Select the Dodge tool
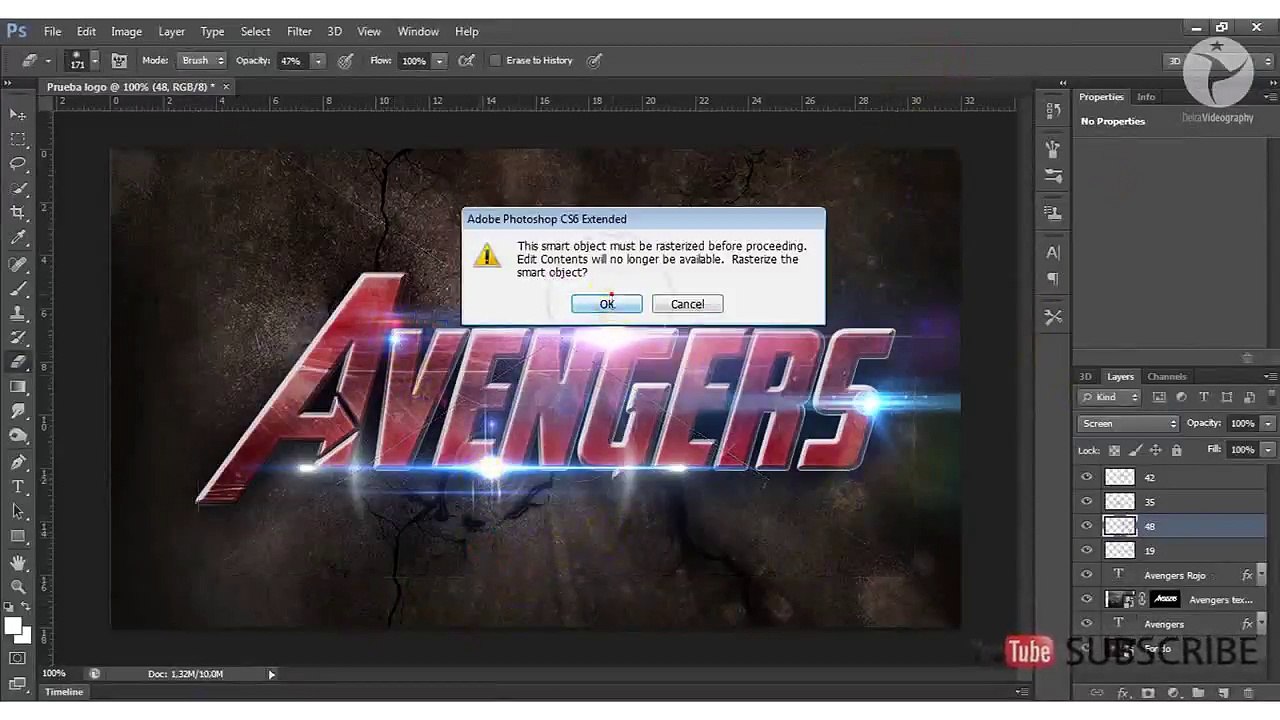Screen dimensions: 1280x720 tap(18, 436)
